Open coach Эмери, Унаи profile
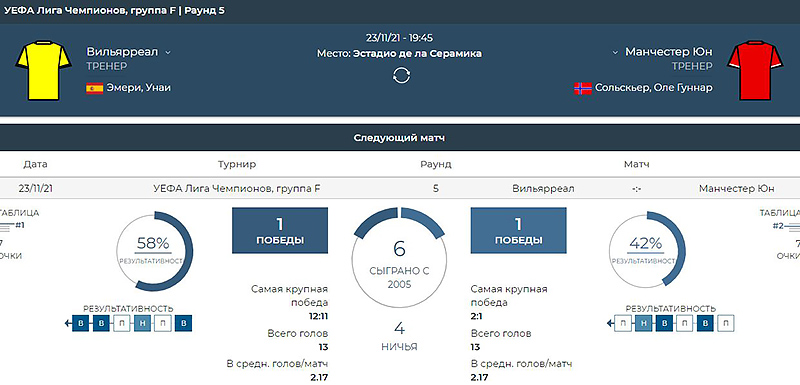 click(x=138, y=88)
